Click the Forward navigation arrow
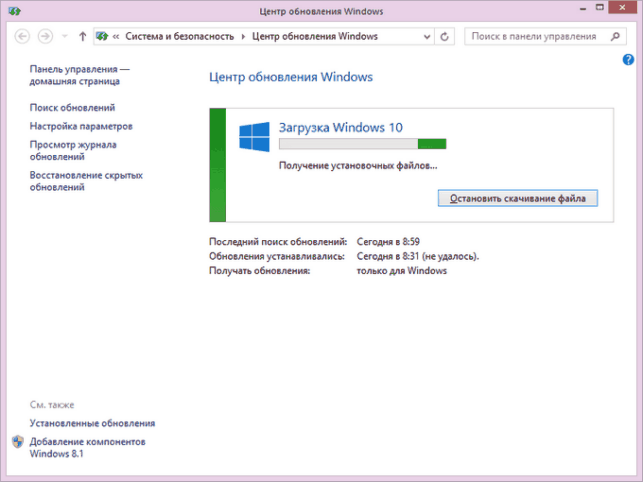This screenshot has width=643, height=482. [46, 37]
